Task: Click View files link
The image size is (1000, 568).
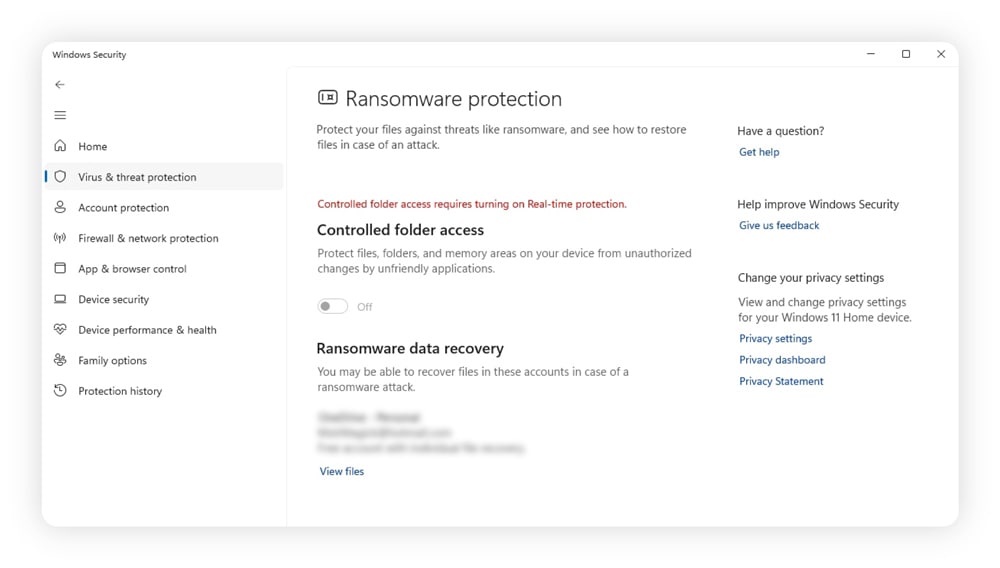Action: point(342,471)
